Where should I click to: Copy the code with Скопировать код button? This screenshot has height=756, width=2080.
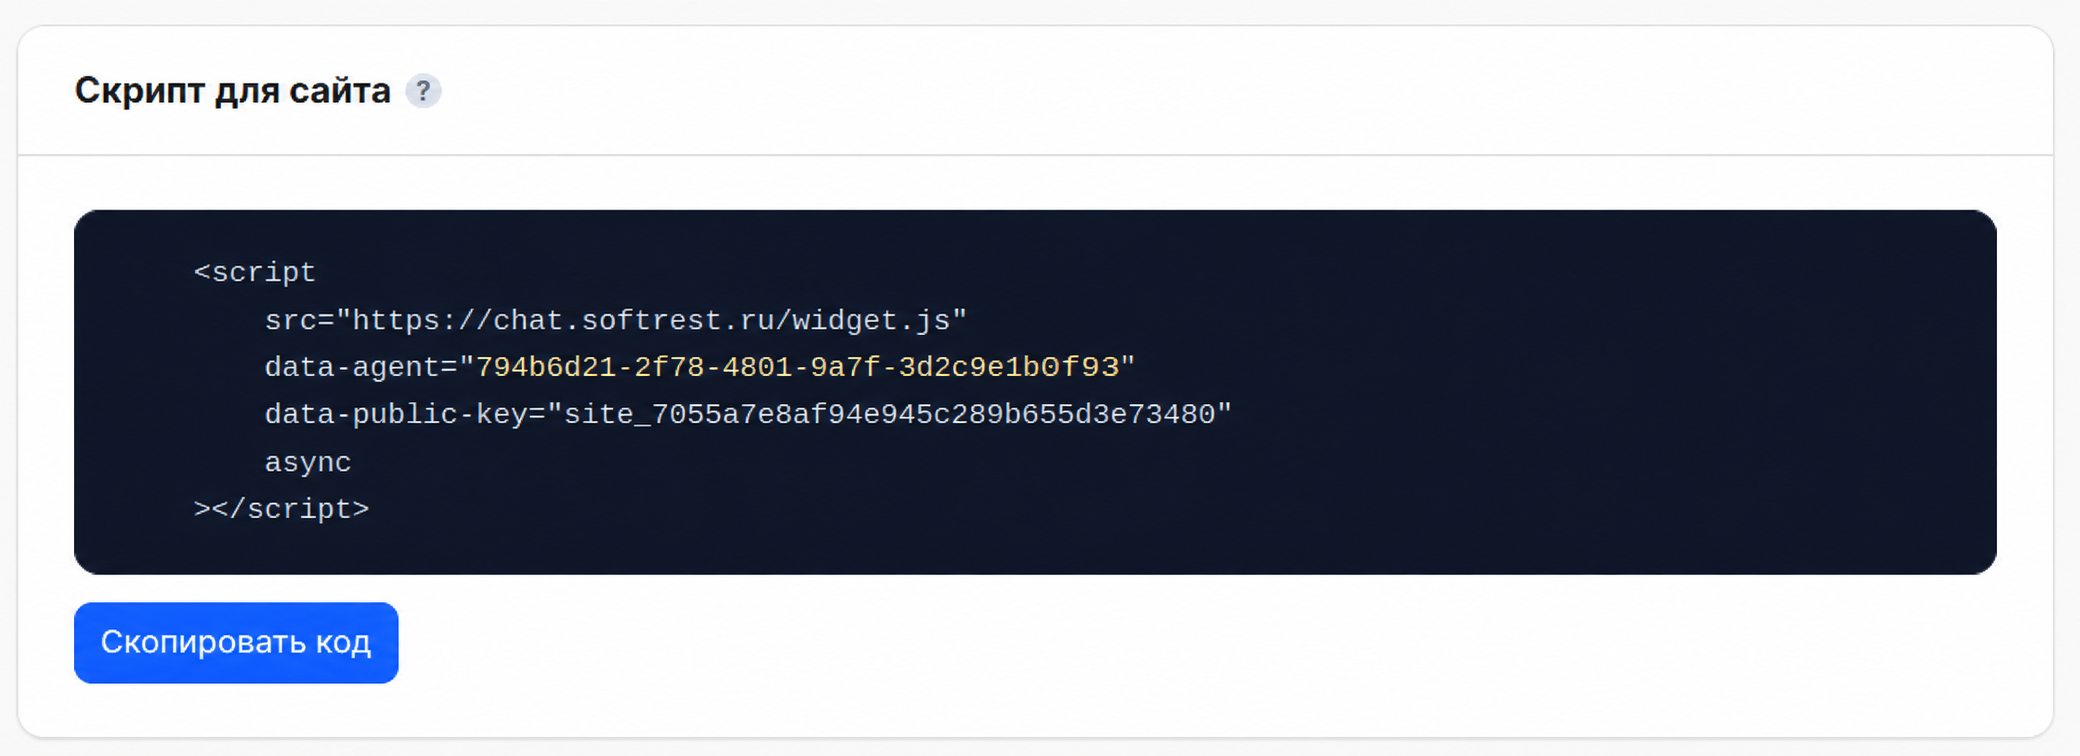[236, 643]
